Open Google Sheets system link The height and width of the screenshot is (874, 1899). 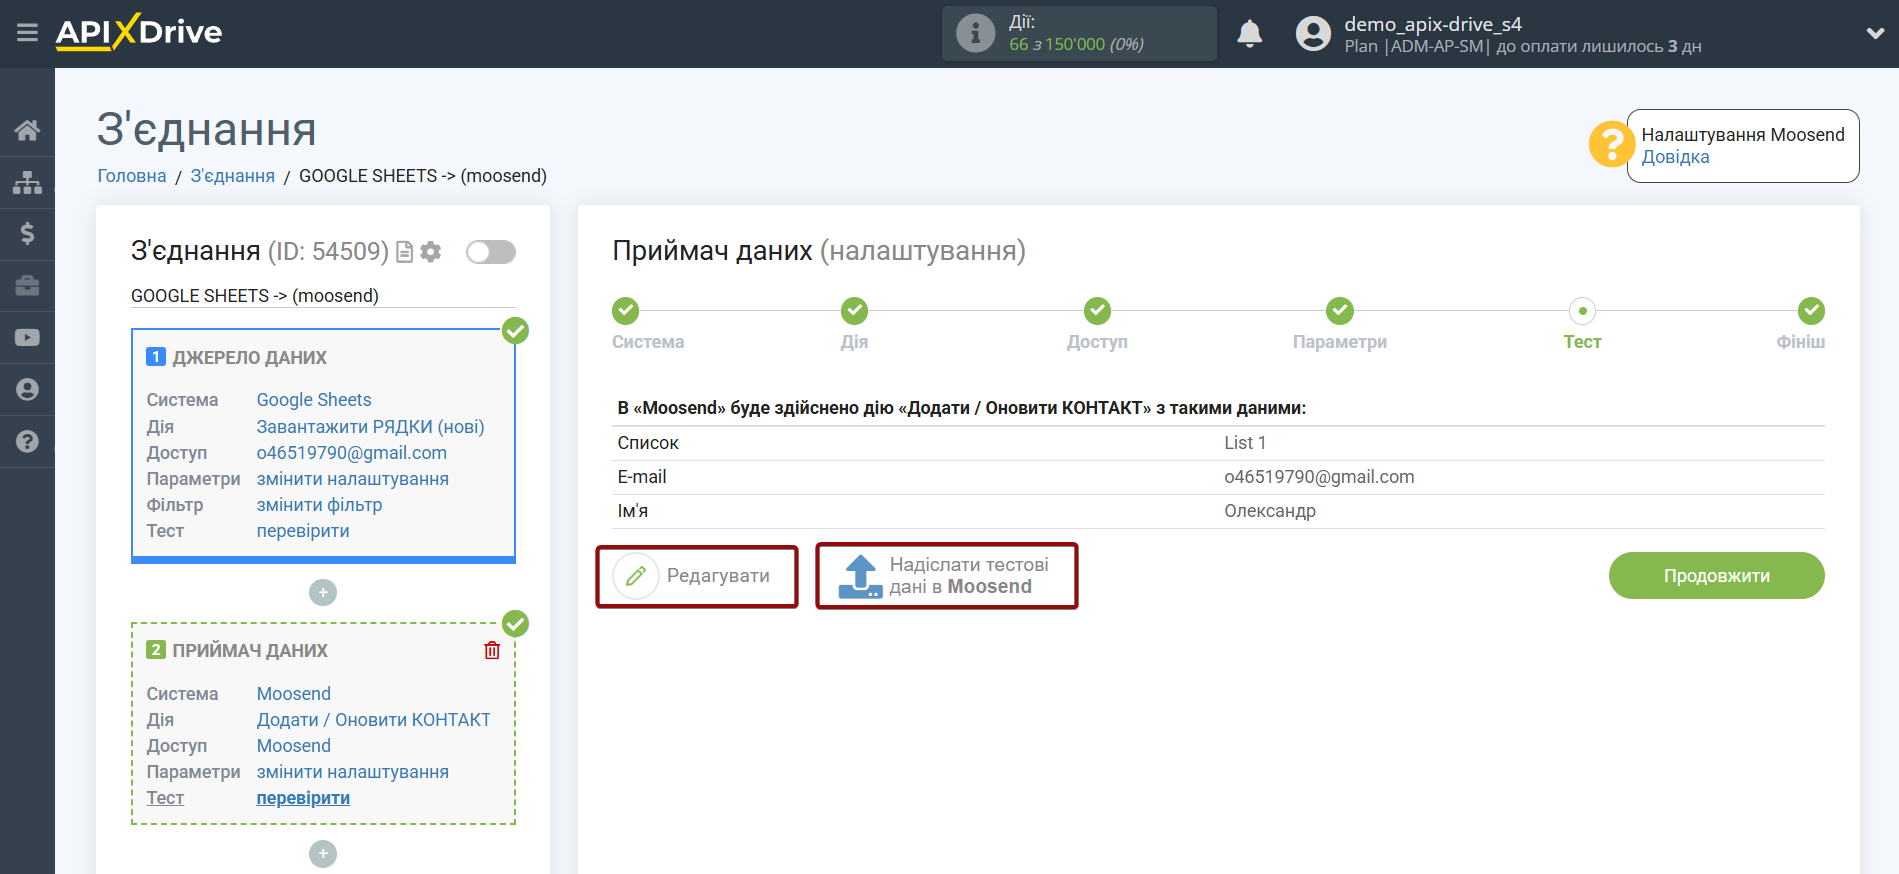[x=314, y=400]
